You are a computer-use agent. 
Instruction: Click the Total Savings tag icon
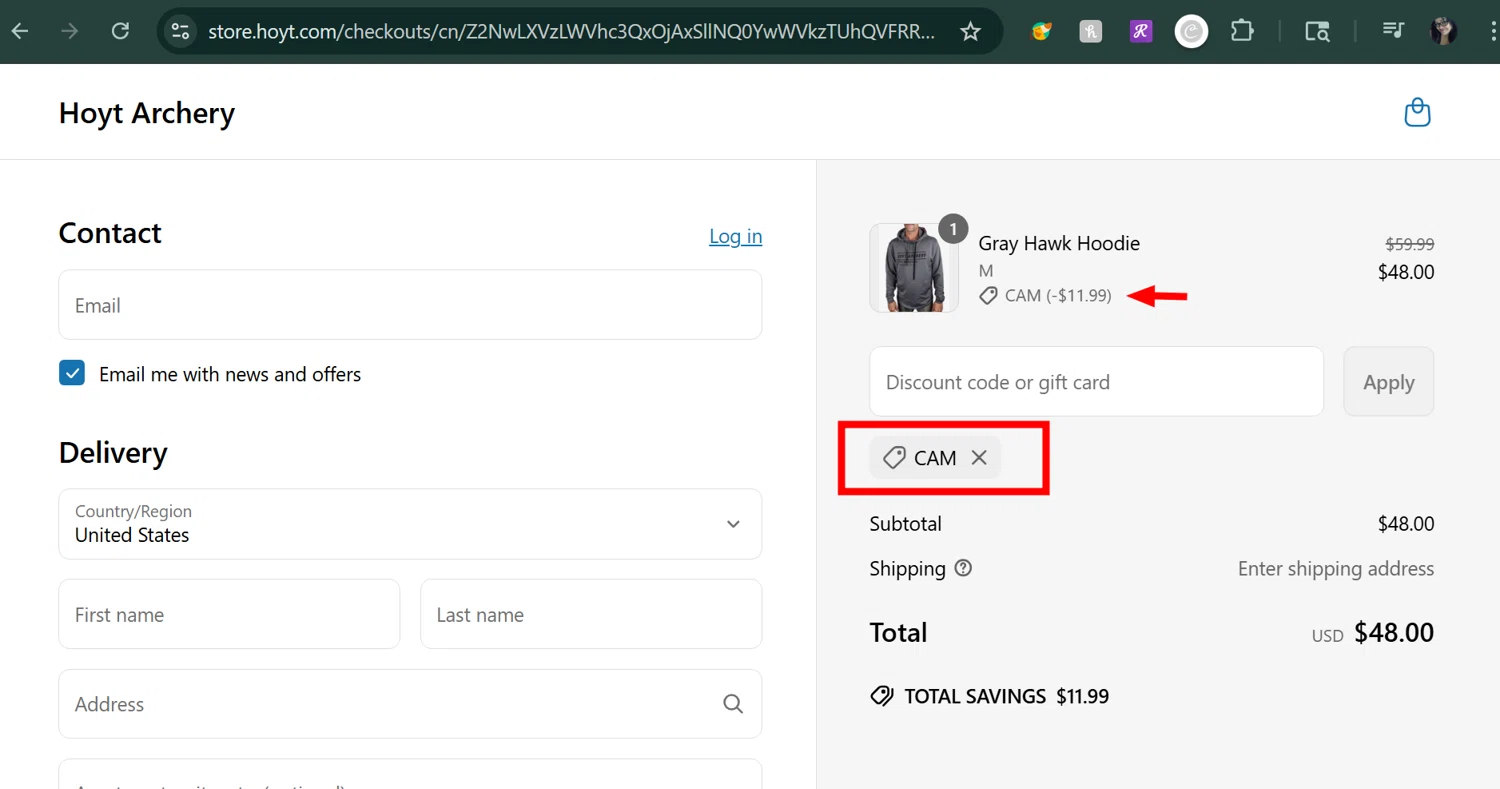(x=881, y=696)
